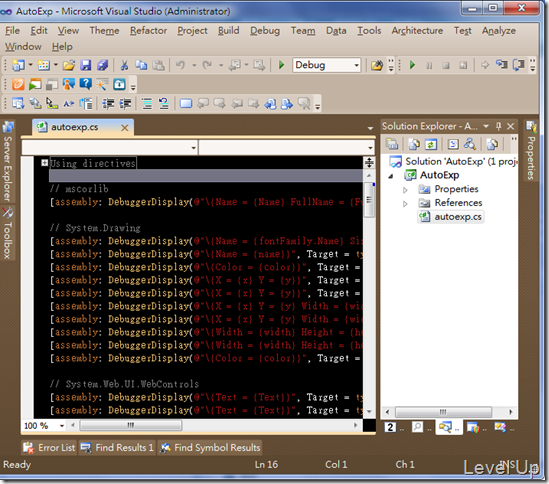
Task: Toggle a bookmark on the current line
Action: pos(186,104)
